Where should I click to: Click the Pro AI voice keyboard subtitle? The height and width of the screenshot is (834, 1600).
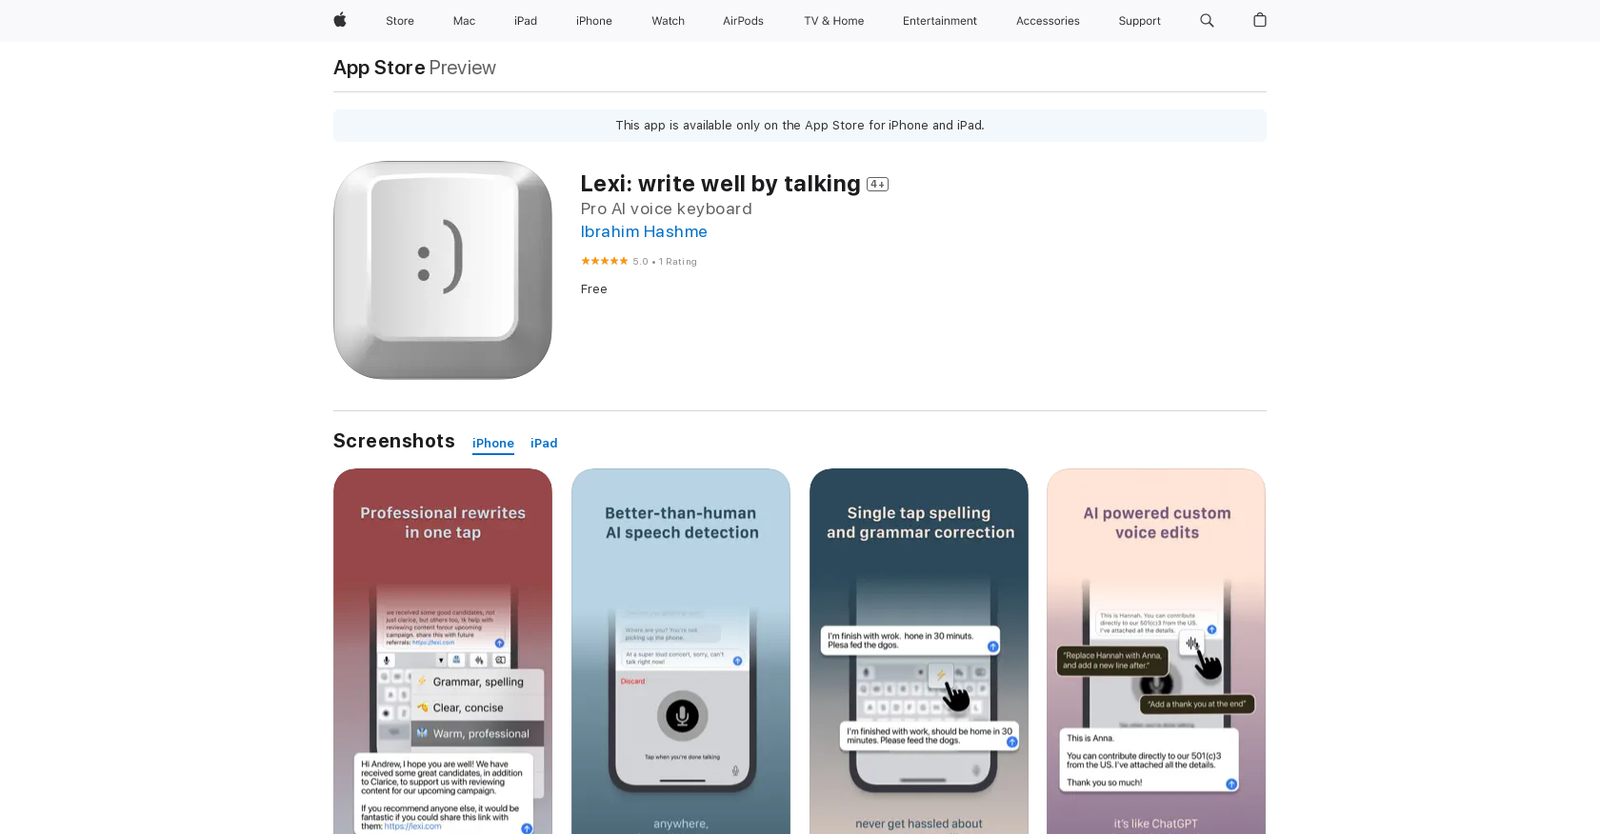coord(666,209)
